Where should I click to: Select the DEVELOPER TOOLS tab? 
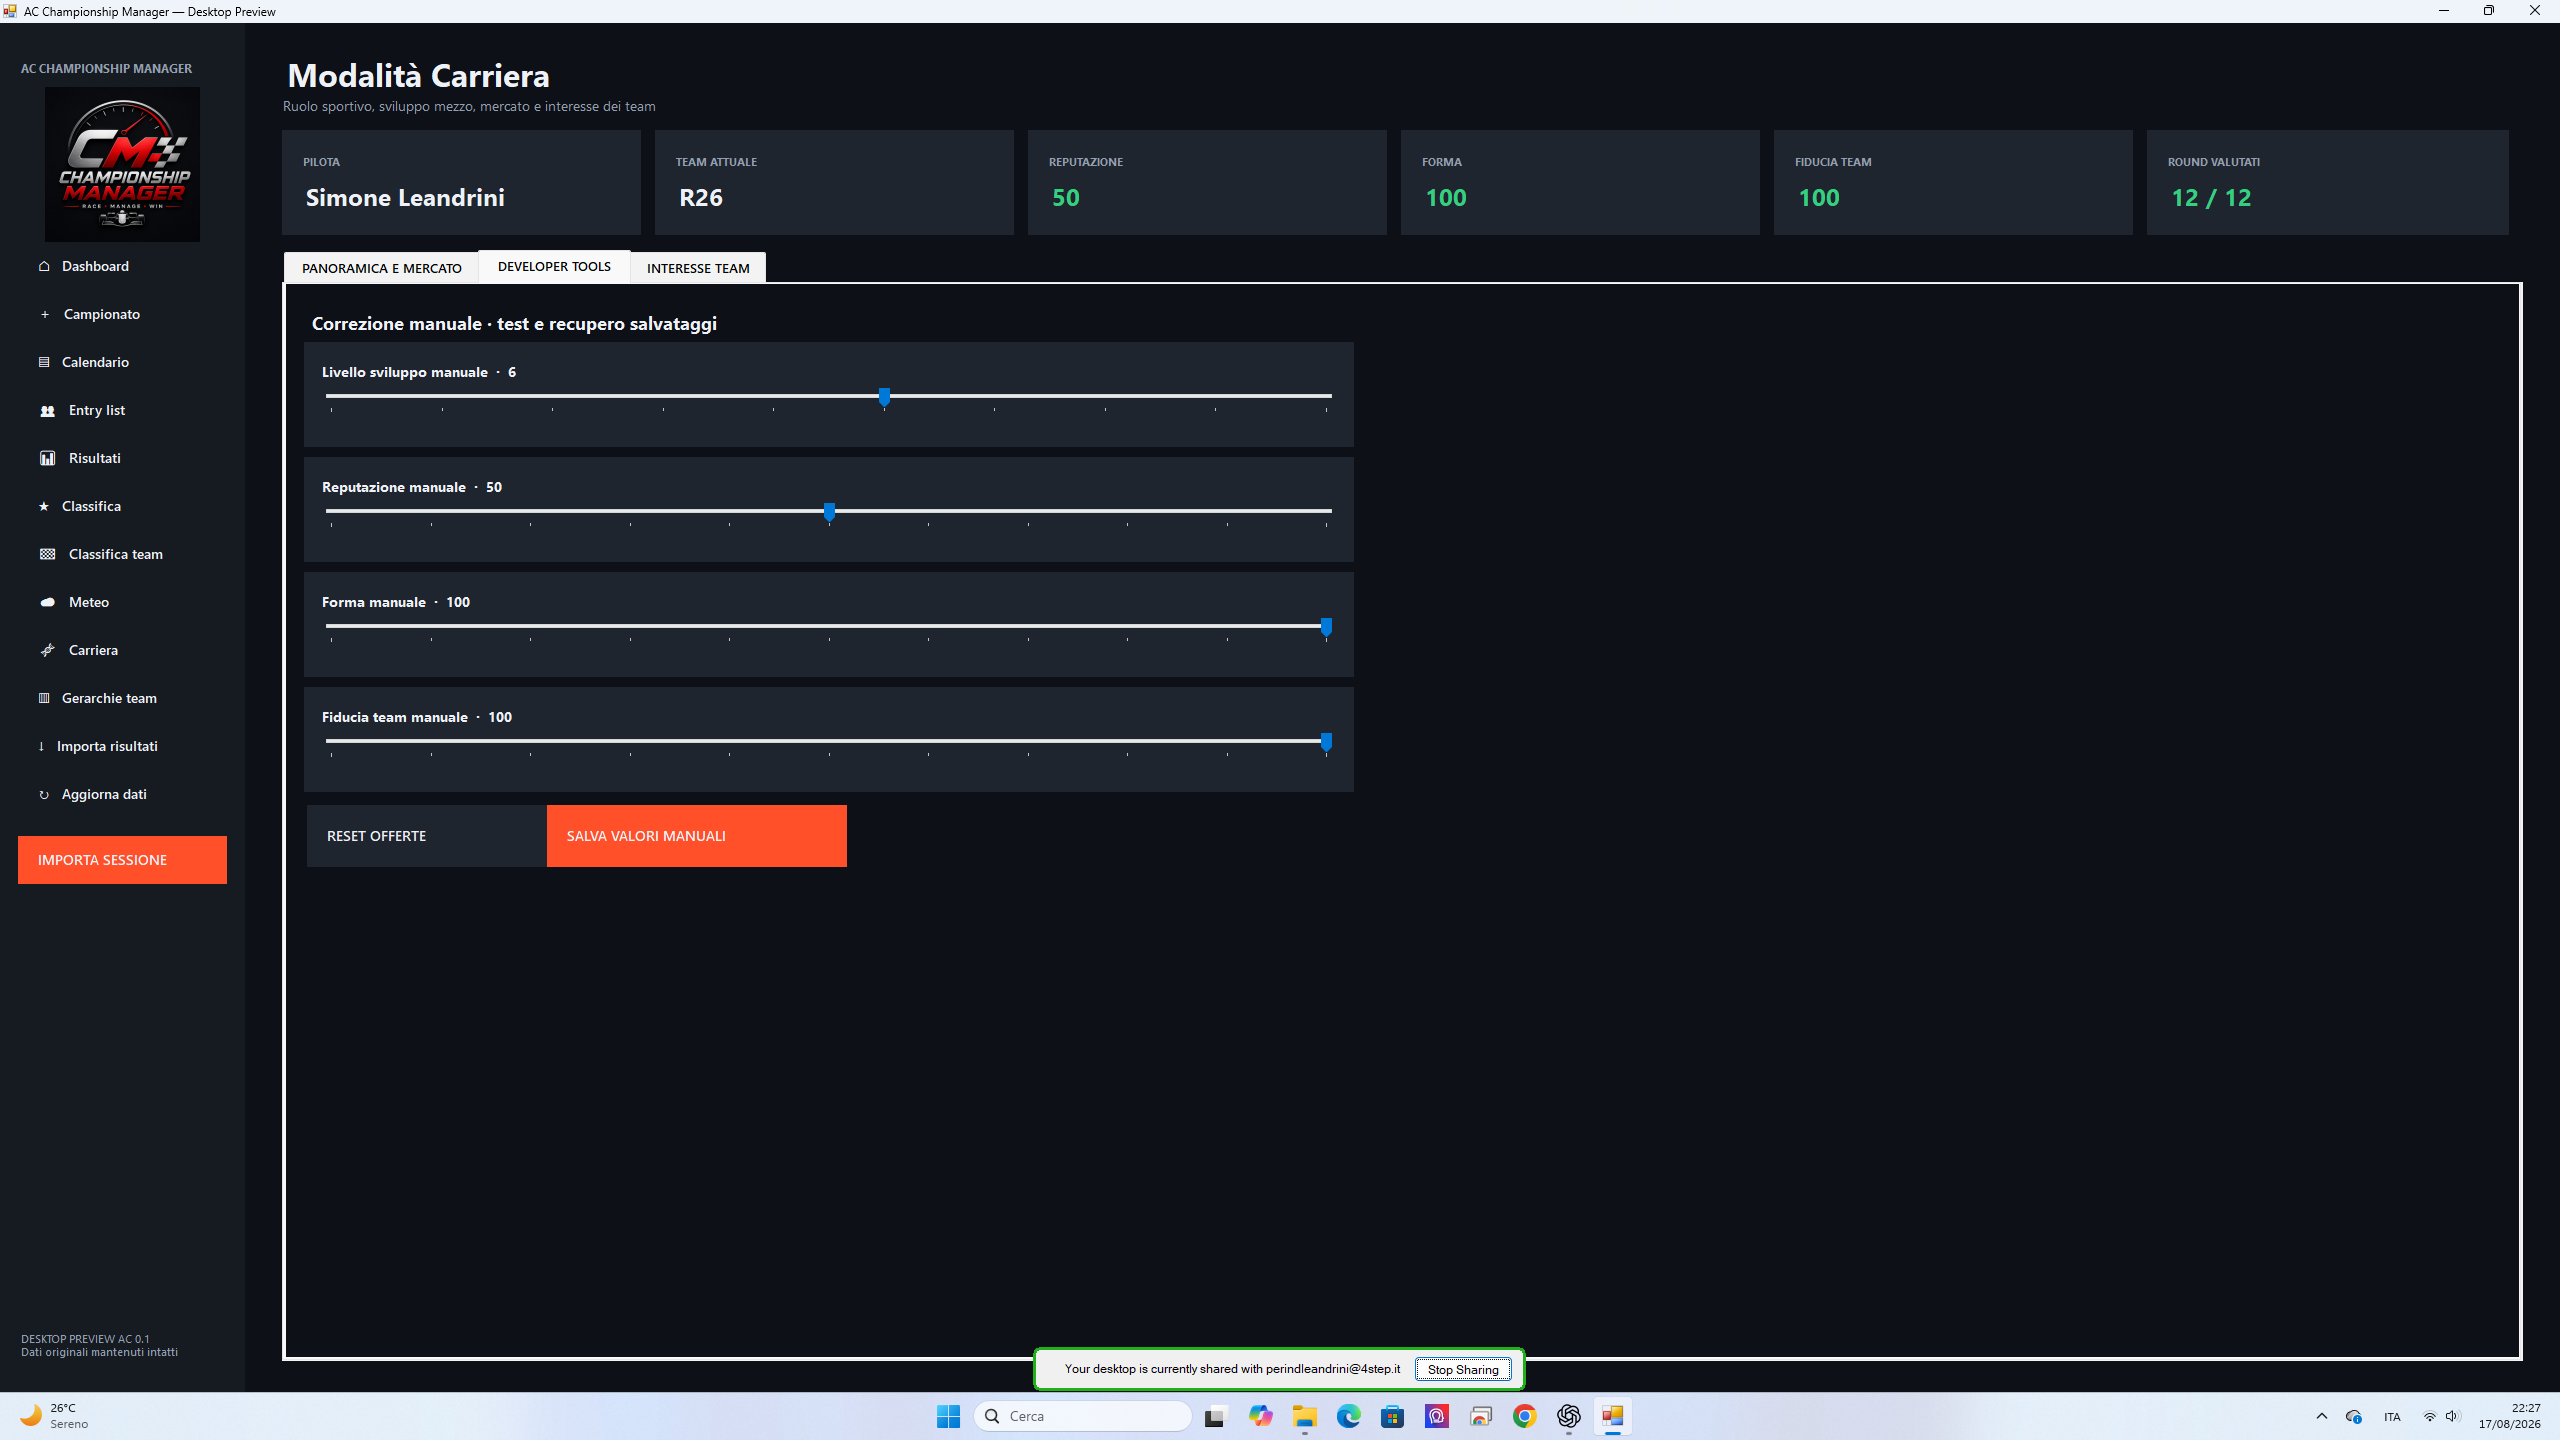pyautogui.click(x=554, y=266)
